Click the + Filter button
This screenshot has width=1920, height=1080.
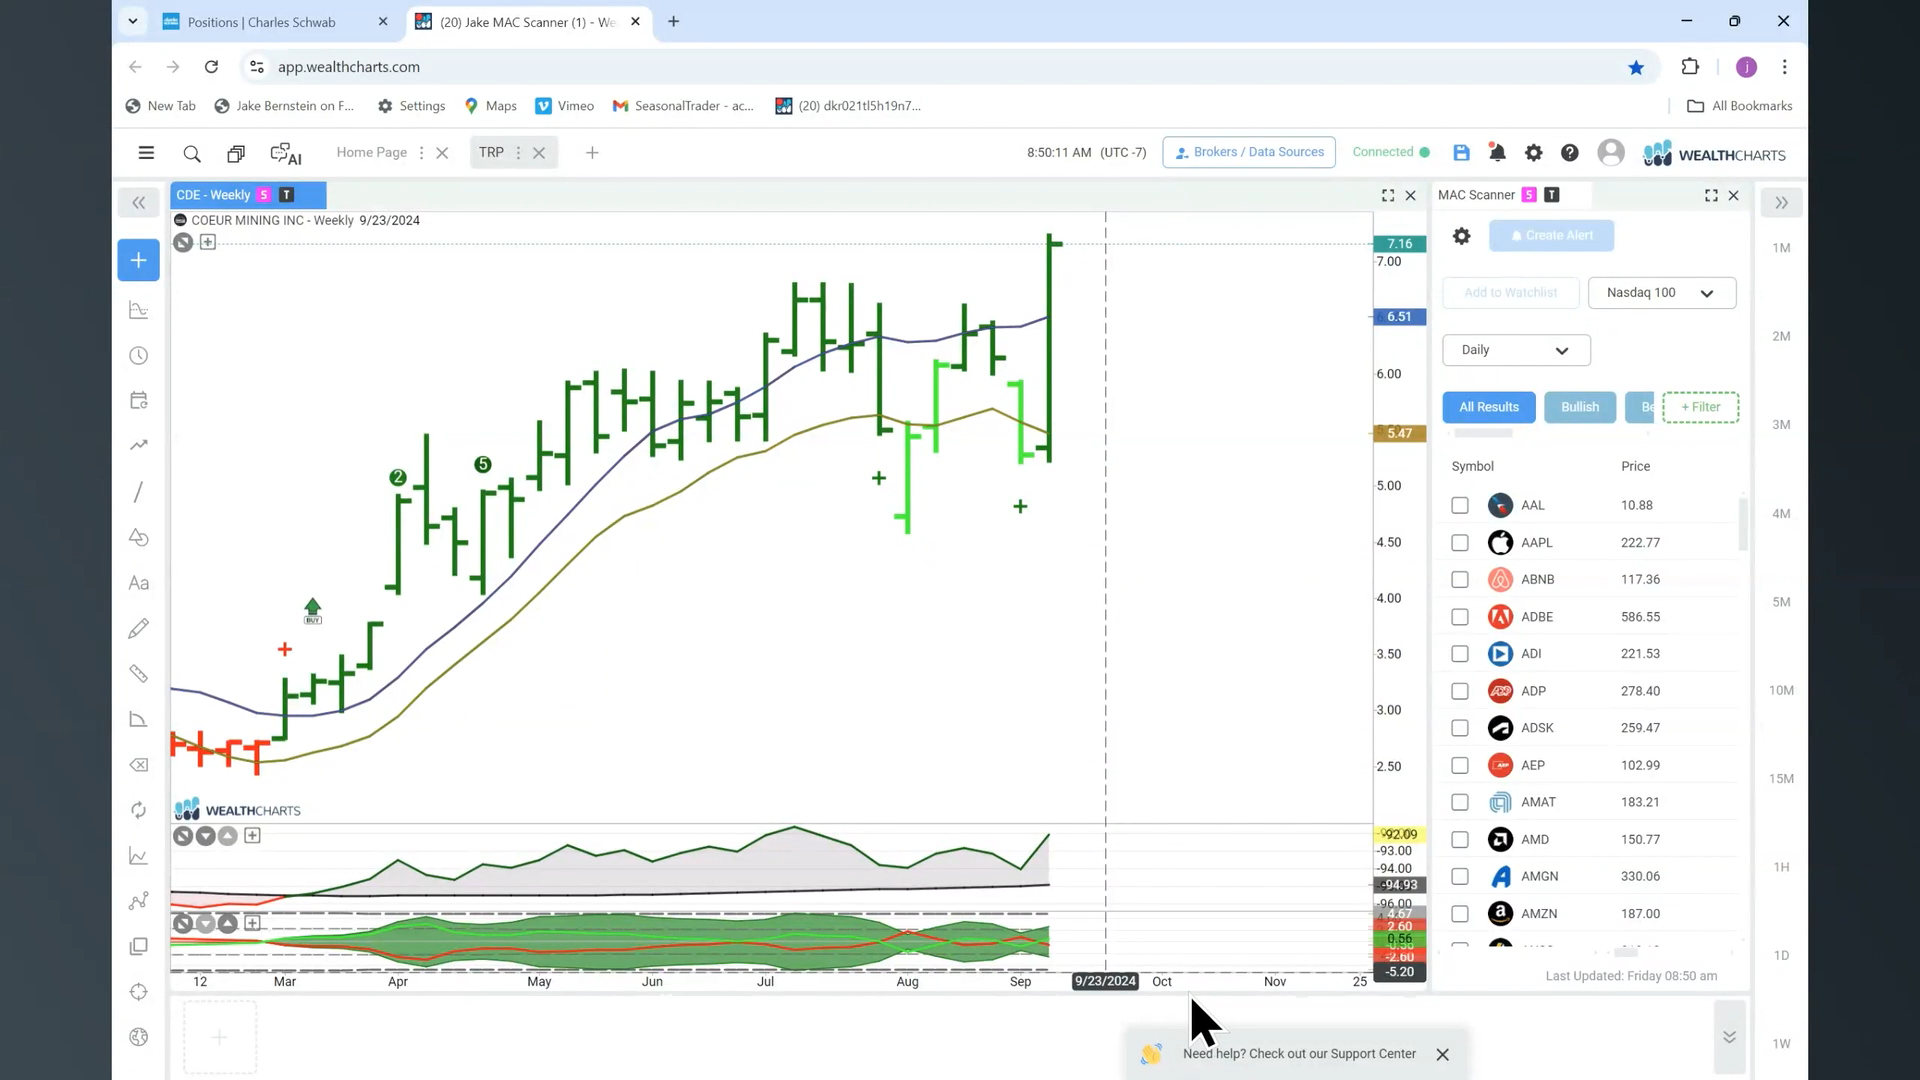click(x=1700, y=407)
